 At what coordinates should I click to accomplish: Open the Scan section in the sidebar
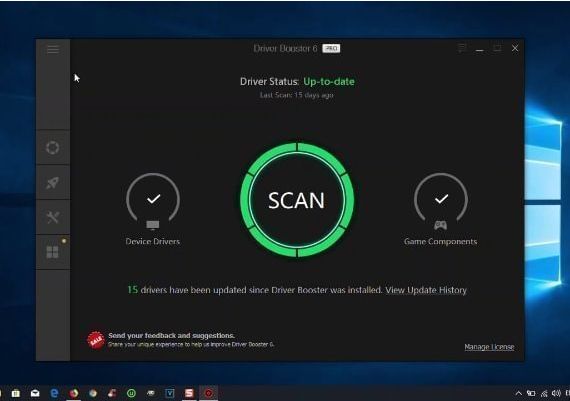point(53,148)
